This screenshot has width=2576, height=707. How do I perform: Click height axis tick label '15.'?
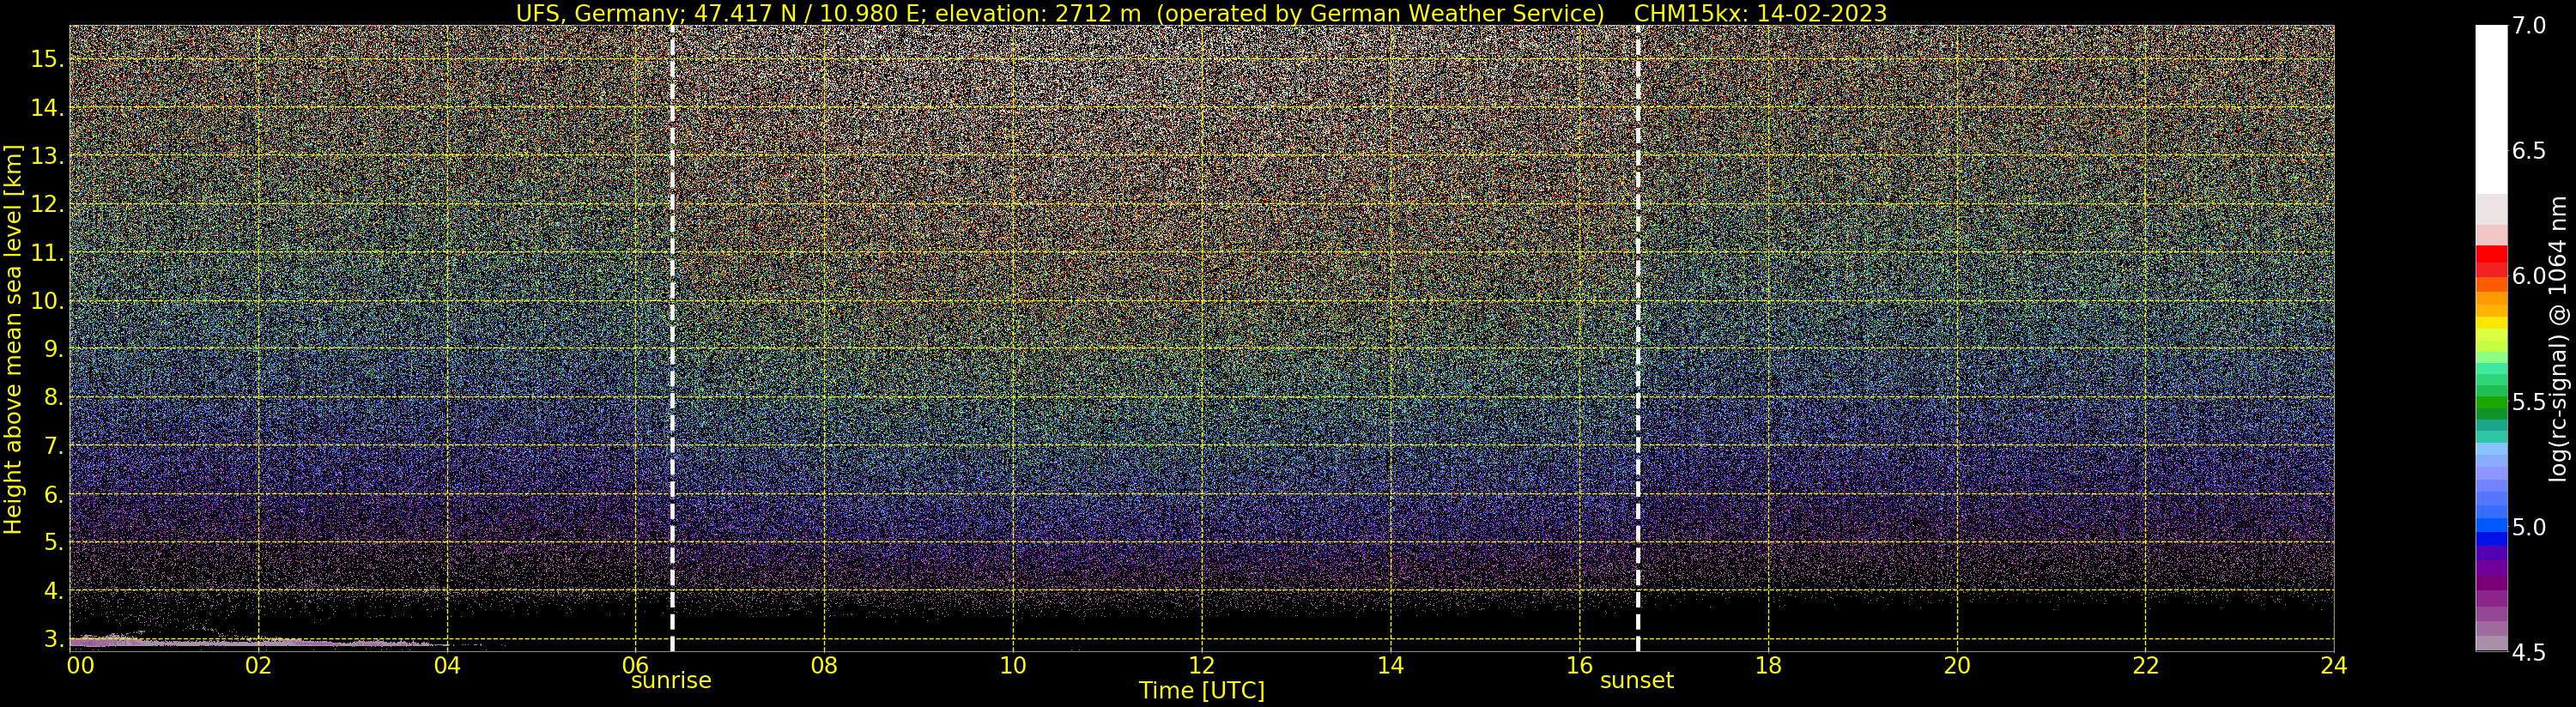(x=46, y=59)
